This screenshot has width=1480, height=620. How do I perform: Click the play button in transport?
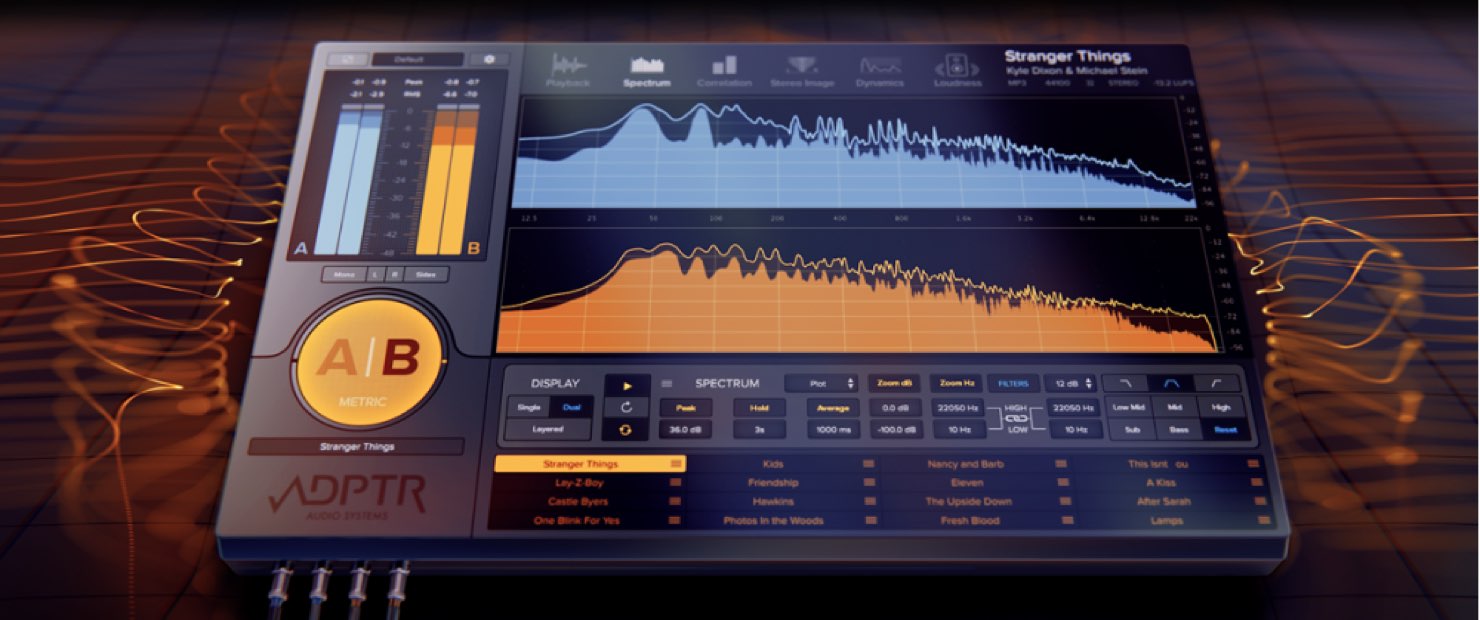point(626,385)
